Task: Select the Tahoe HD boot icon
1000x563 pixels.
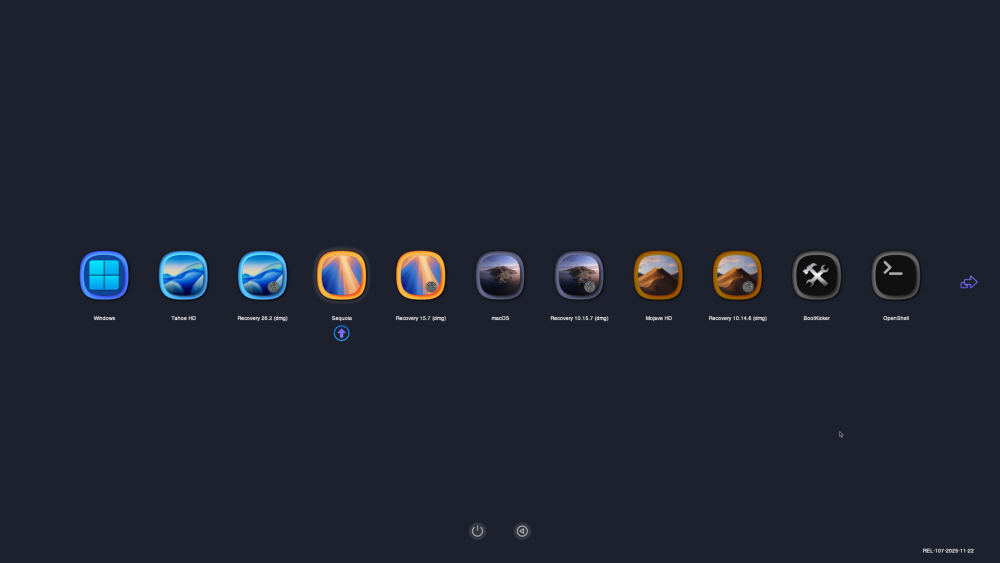Action: tap(183, 275)
